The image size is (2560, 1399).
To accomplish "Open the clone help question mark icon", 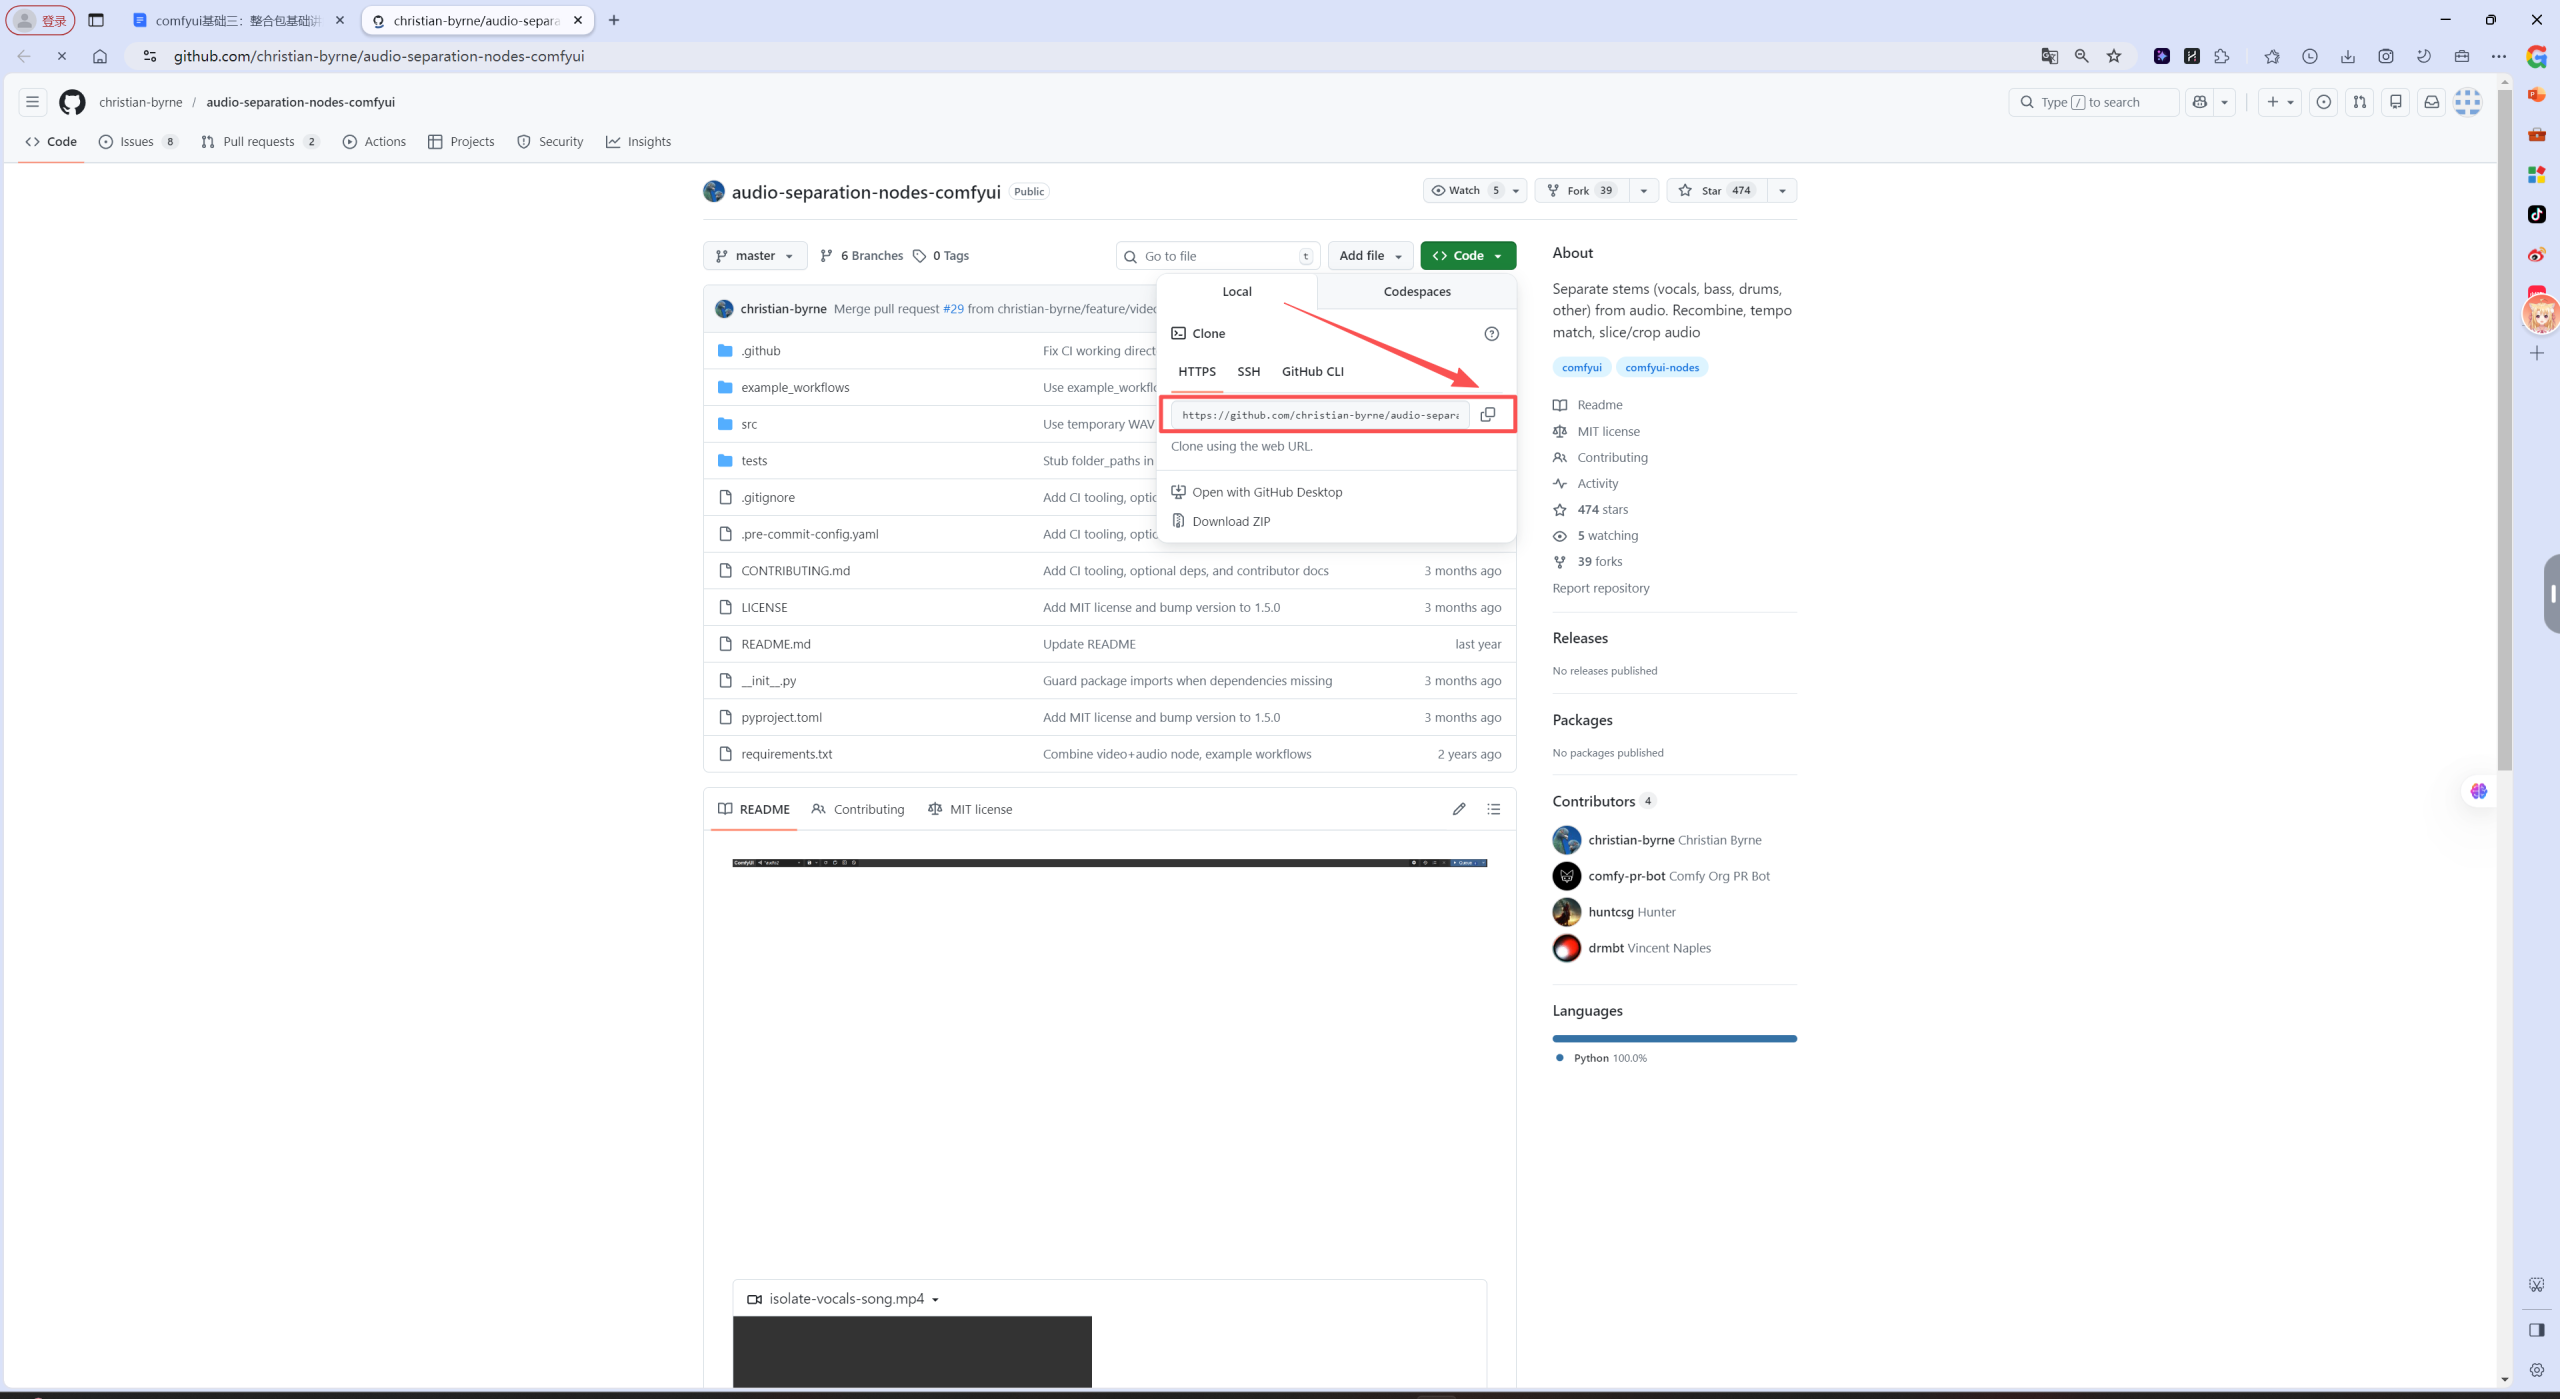I will click(1491, 334).
